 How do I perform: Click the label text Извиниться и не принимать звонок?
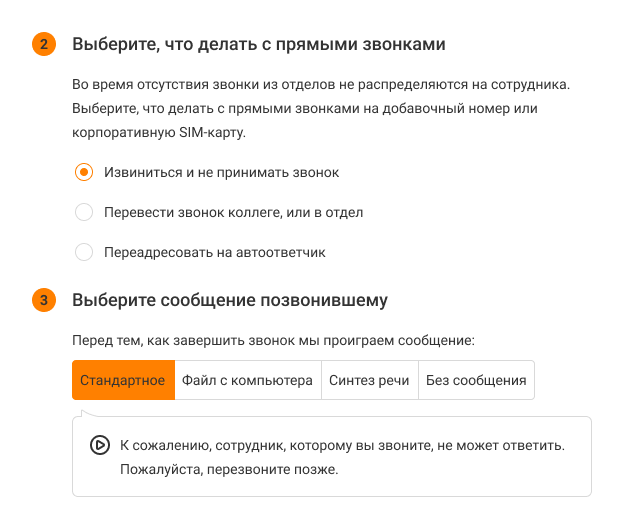point(221,172)
